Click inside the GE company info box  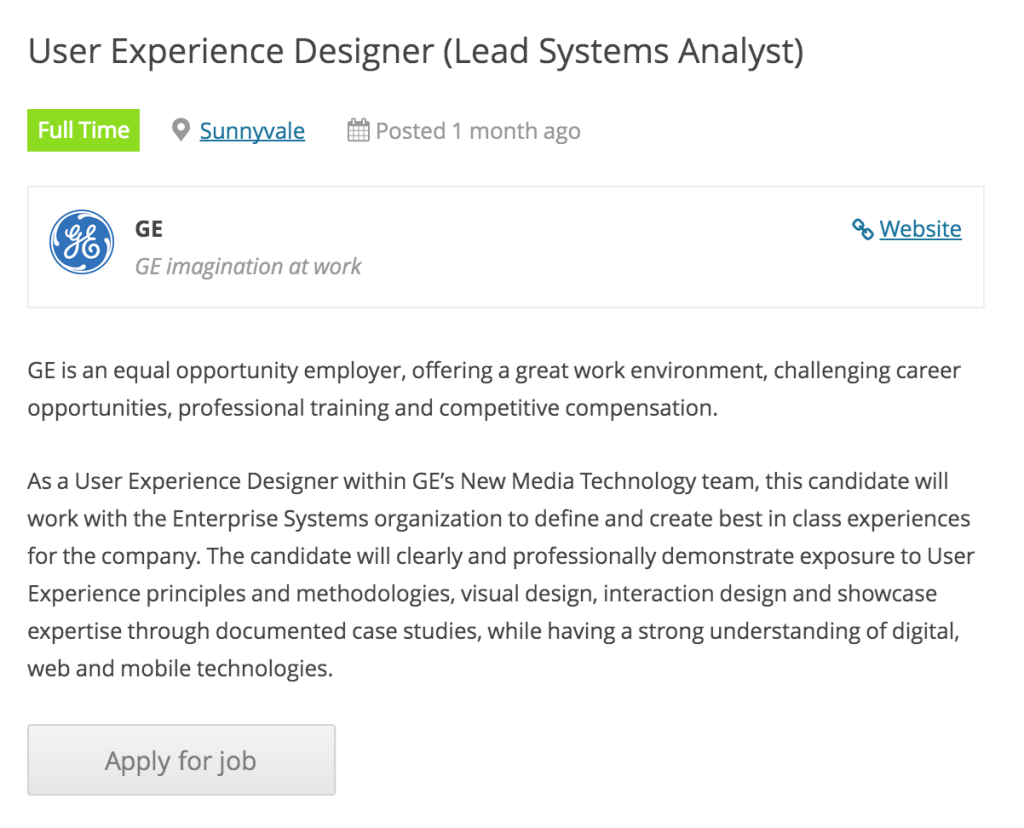(505, 247)
